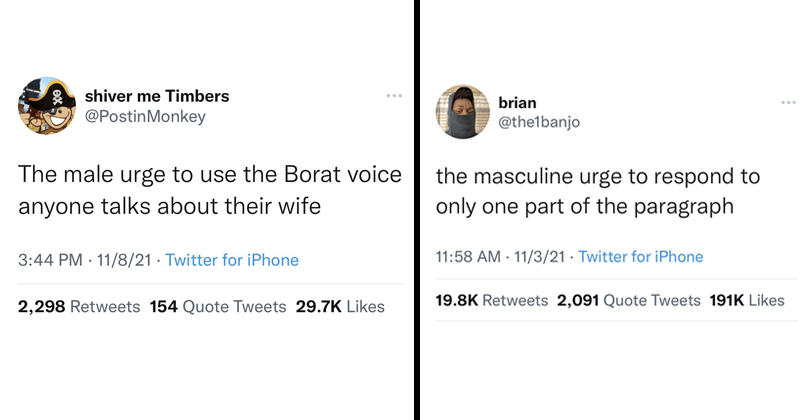Click Twitter for iPhone under the Borat tweet

[231, 260]
